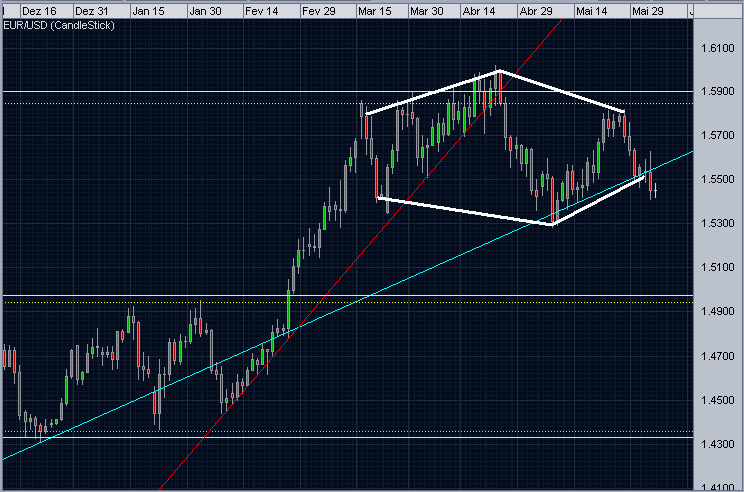Screen dimensions: 744x492
Task: Click the 1.5300 price level label
Action: pyautogui.click(x=718, y=223)
